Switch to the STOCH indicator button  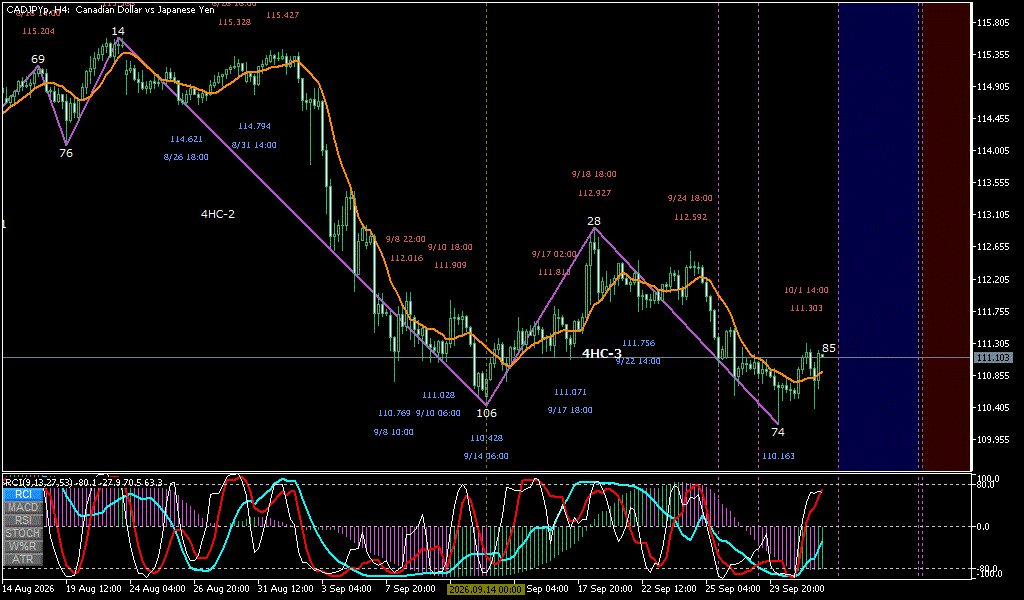pos(24,533)
